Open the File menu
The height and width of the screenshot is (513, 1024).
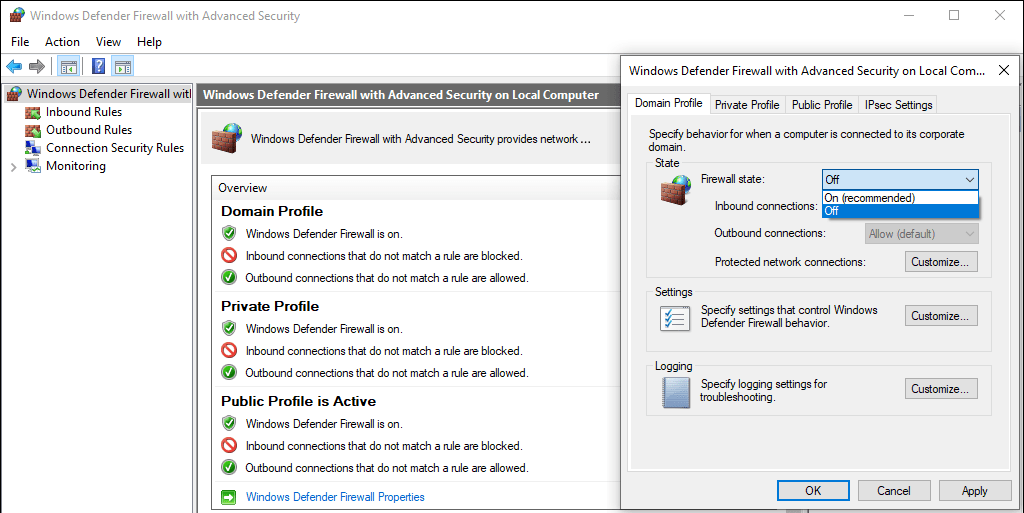point(20,42)
